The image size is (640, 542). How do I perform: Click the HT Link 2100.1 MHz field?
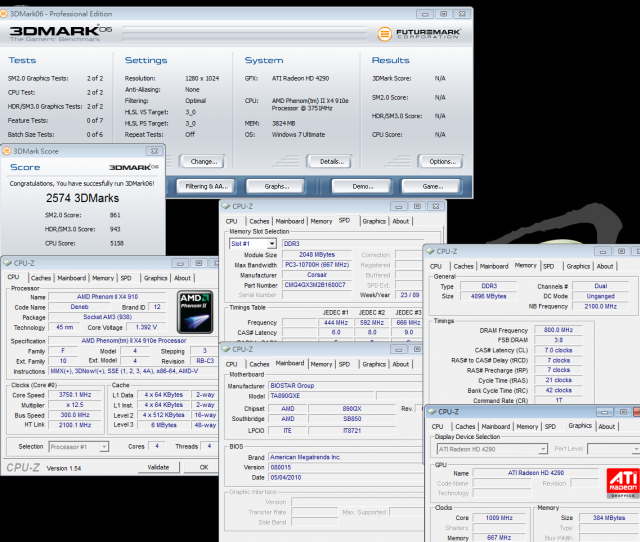(x=75, y=425)
